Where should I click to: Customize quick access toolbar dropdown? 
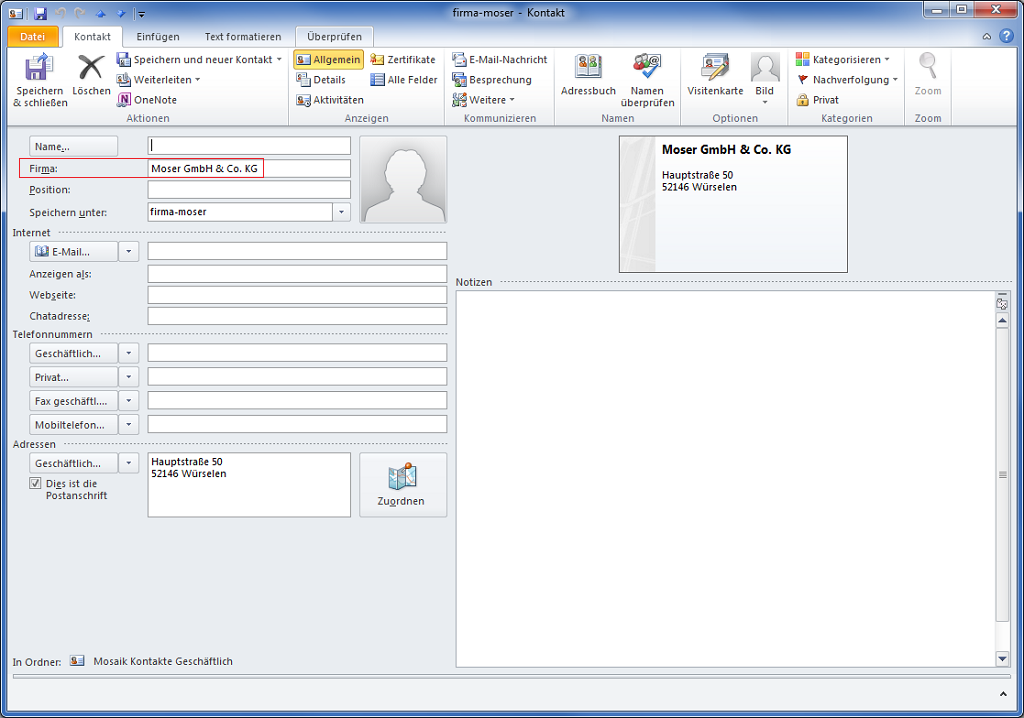tap(142, 14)
